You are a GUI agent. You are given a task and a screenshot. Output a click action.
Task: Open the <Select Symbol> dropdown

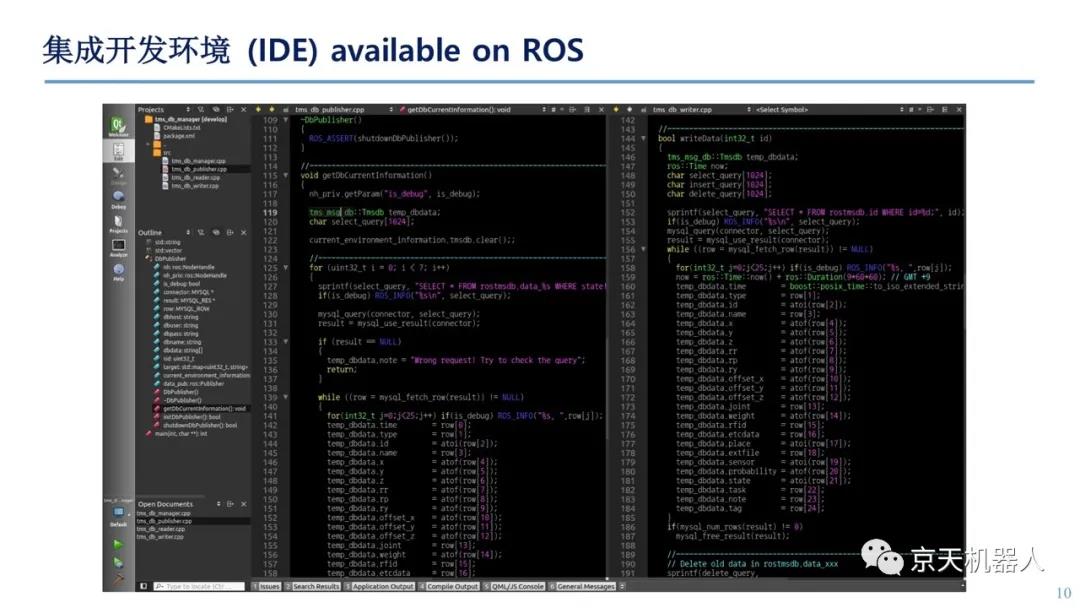(829, 109)
